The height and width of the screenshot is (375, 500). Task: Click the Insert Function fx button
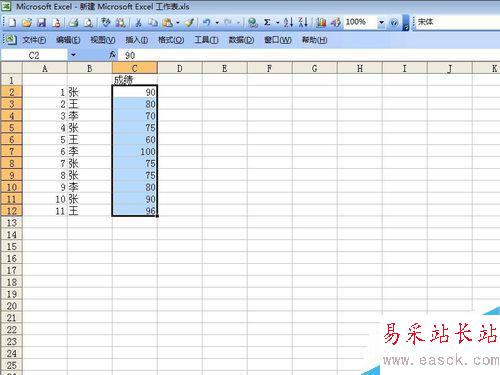(x=113, y=55)
